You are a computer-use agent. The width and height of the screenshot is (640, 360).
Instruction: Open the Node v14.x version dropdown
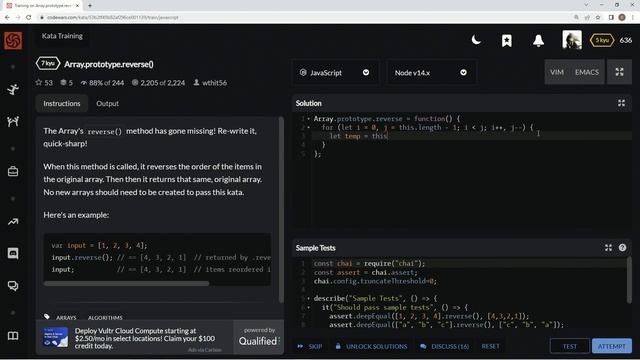point(431,73)
